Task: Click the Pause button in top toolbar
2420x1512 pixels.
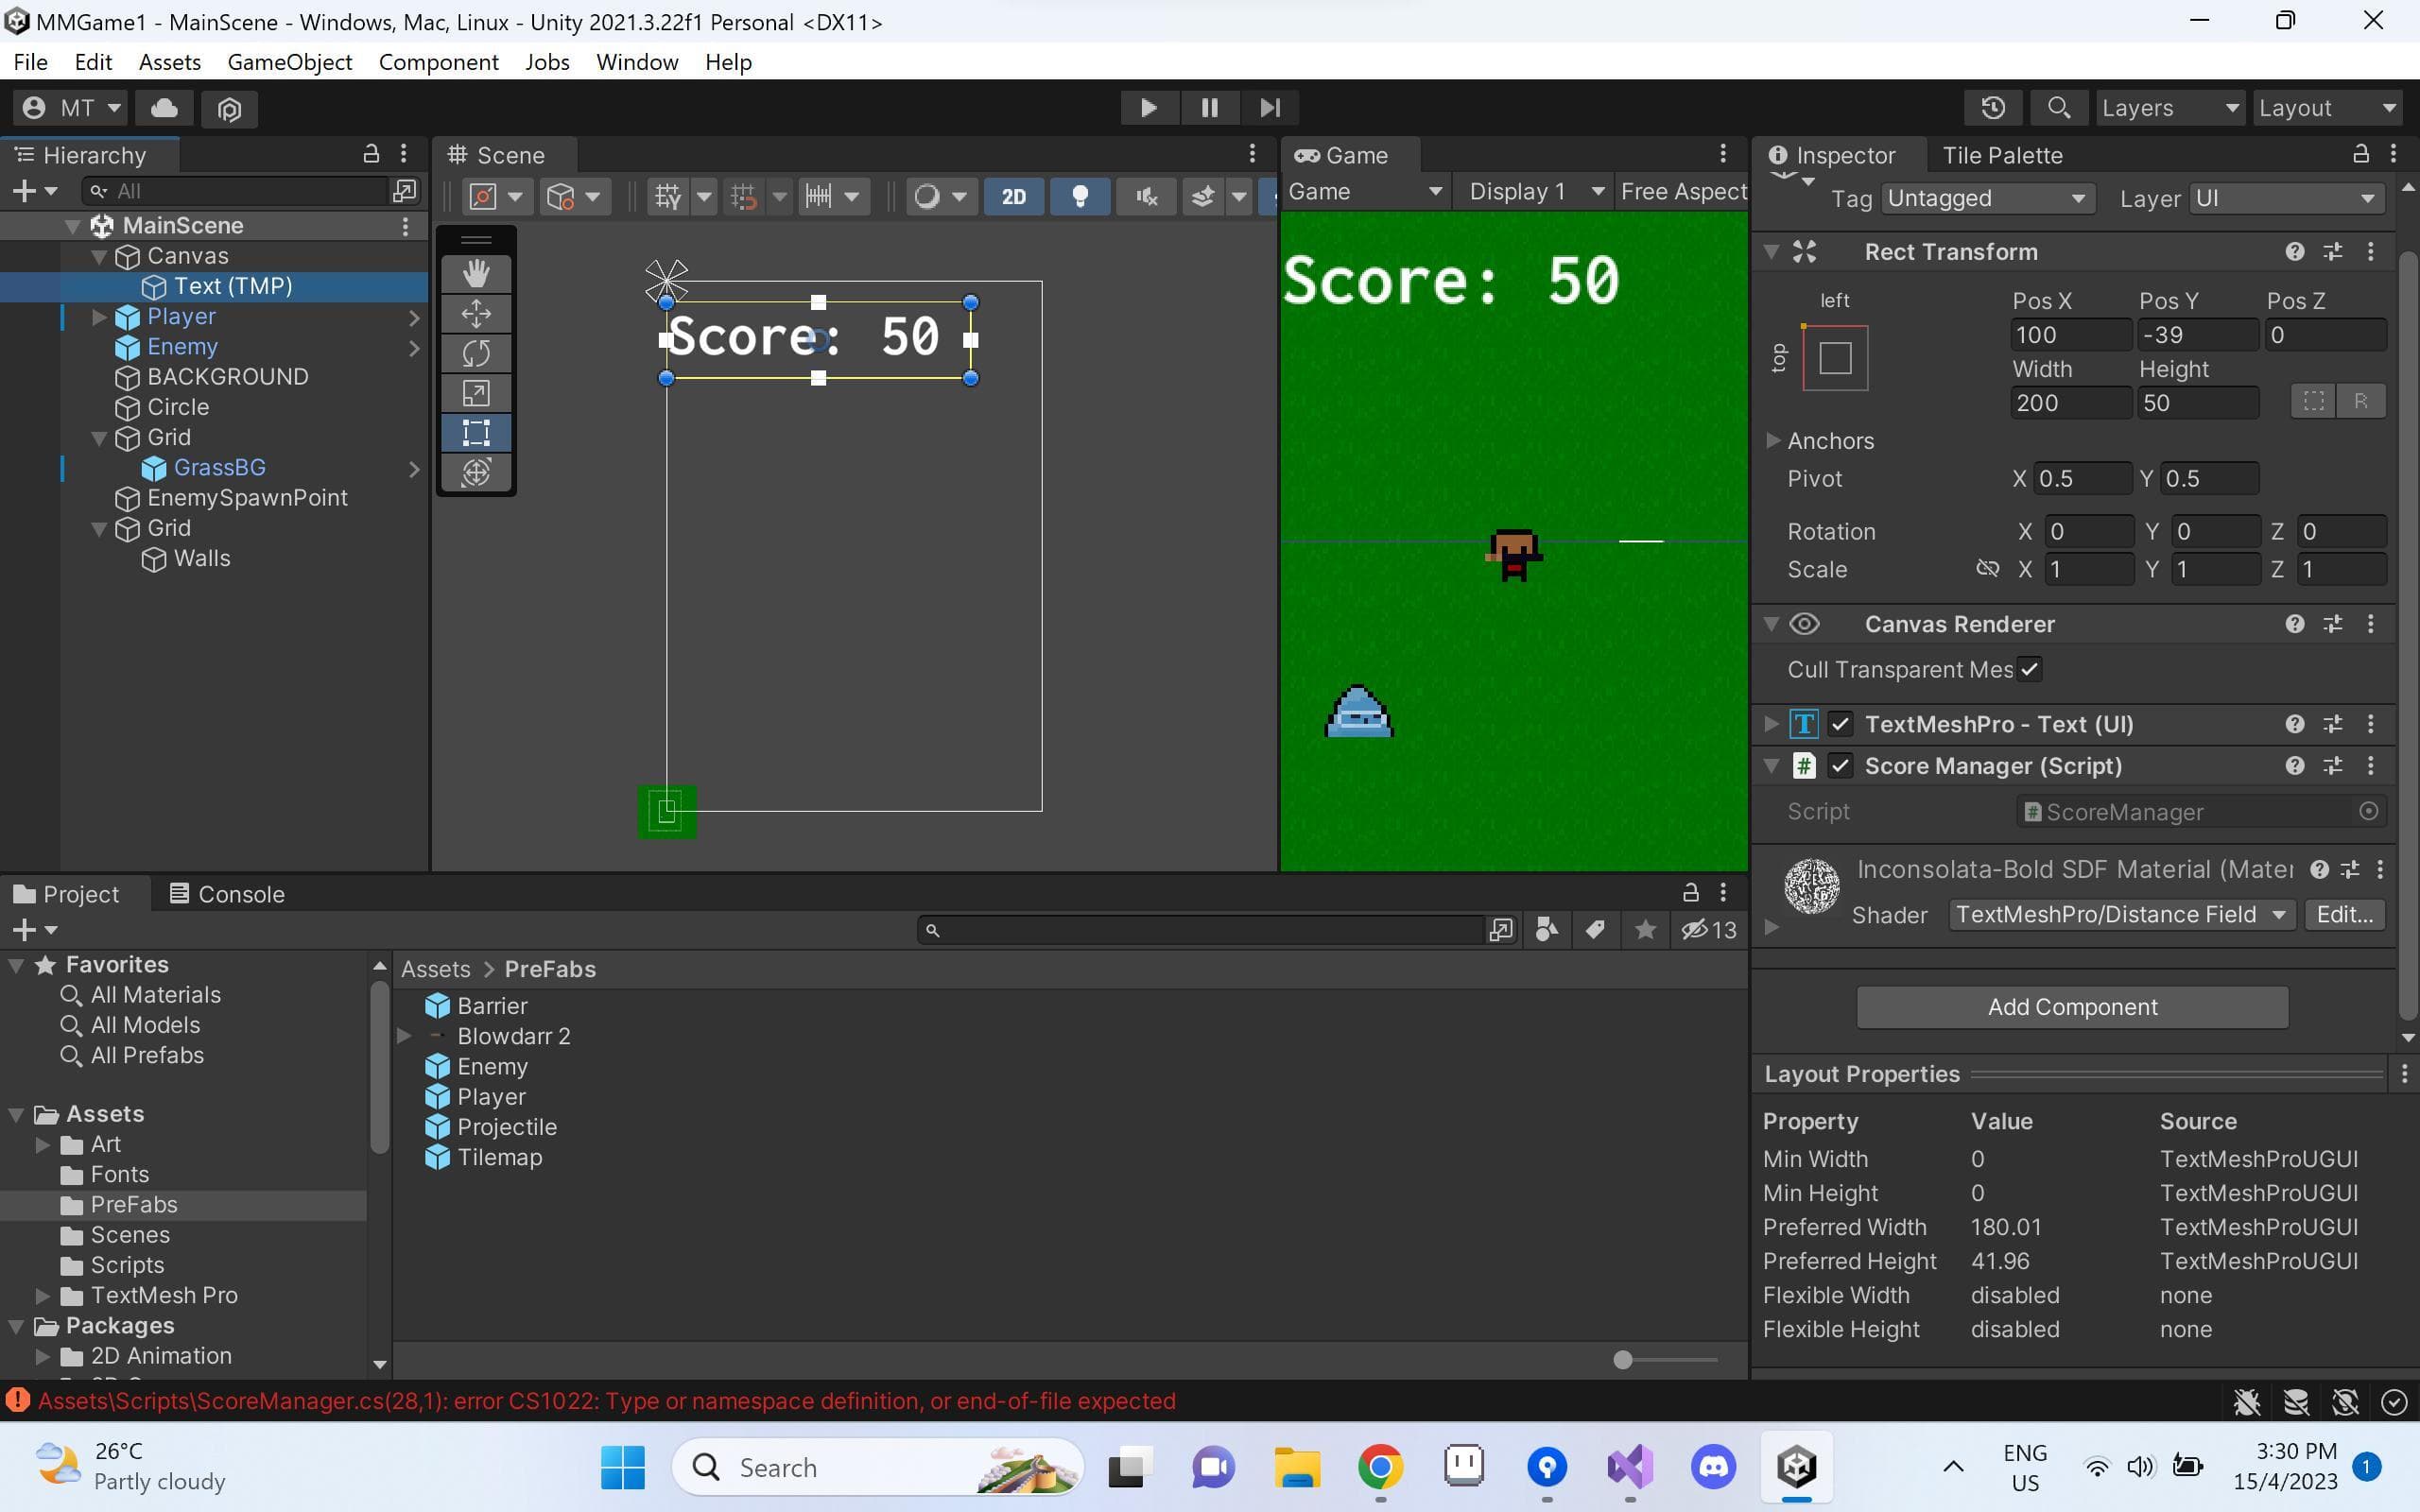Action: [x=1209, y=107]
